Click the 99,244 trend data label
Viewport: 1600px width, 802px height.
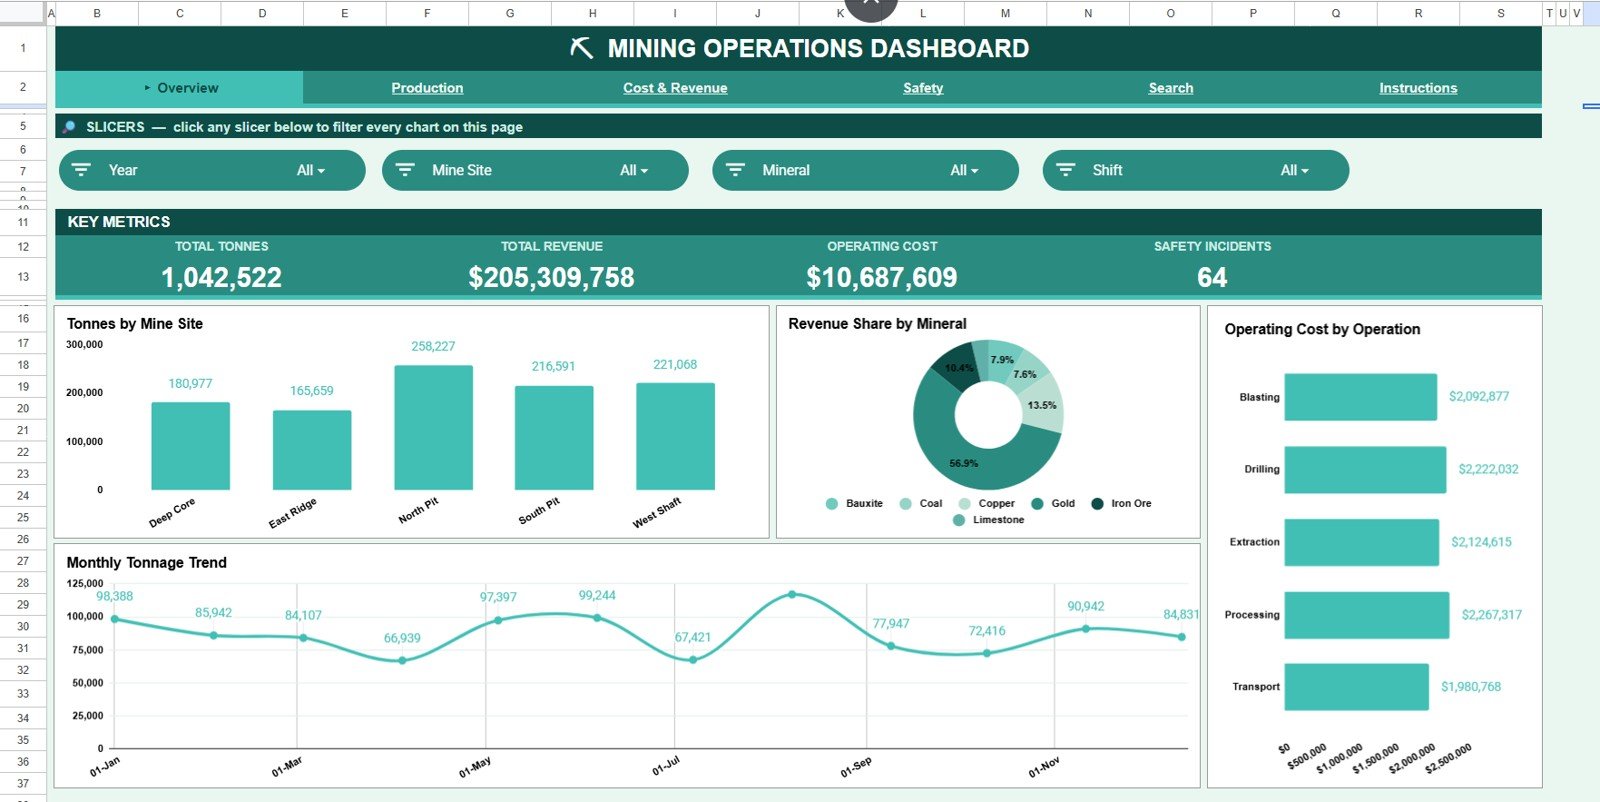tap(597, 595)
